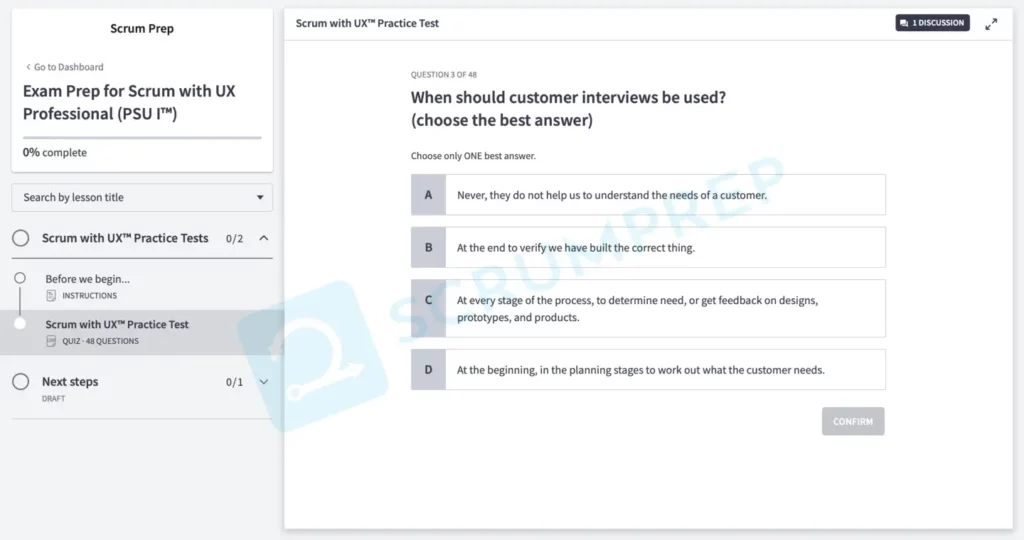Open the Search by lesson title dropdown
Viewport: 1024px width, 540px height.
tap(142, 198)
